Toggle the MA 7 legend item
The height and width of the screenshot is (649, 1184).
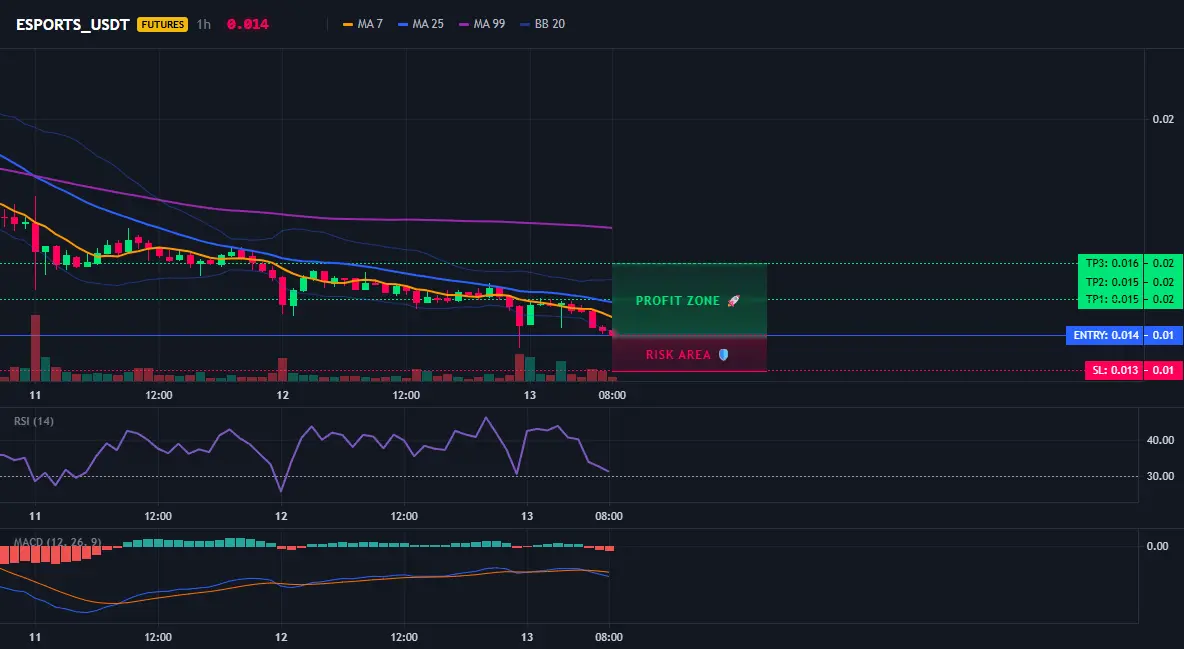tap(362, 24)
